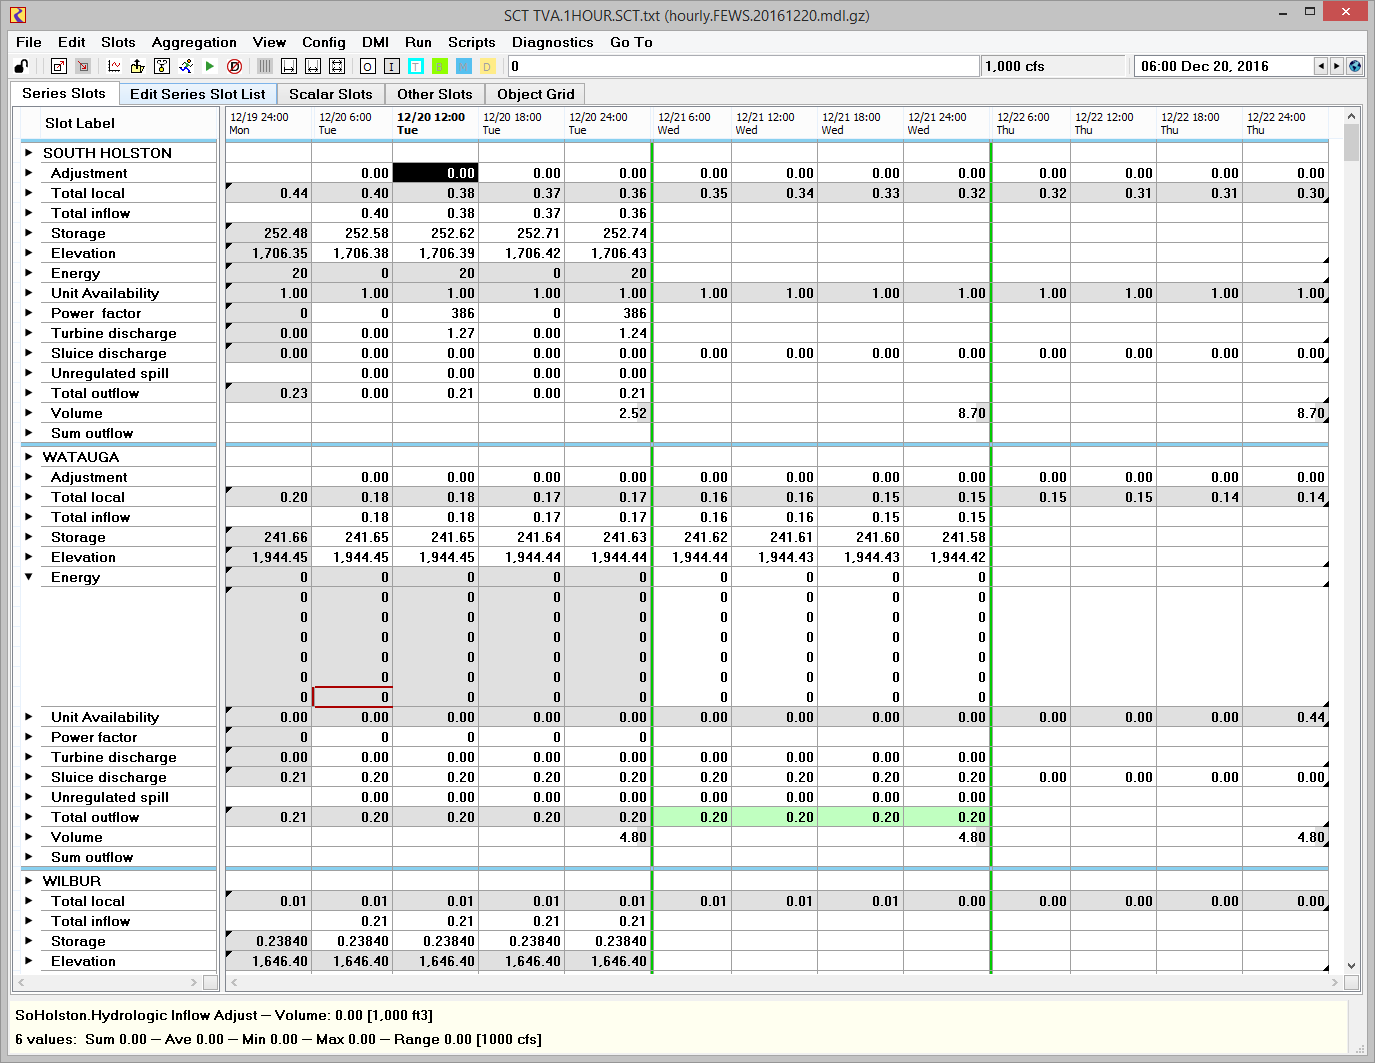Click the first column width fit icon
This screenshot has height=1063, width=1375.
pyautogui.click(x=289, y=66)
